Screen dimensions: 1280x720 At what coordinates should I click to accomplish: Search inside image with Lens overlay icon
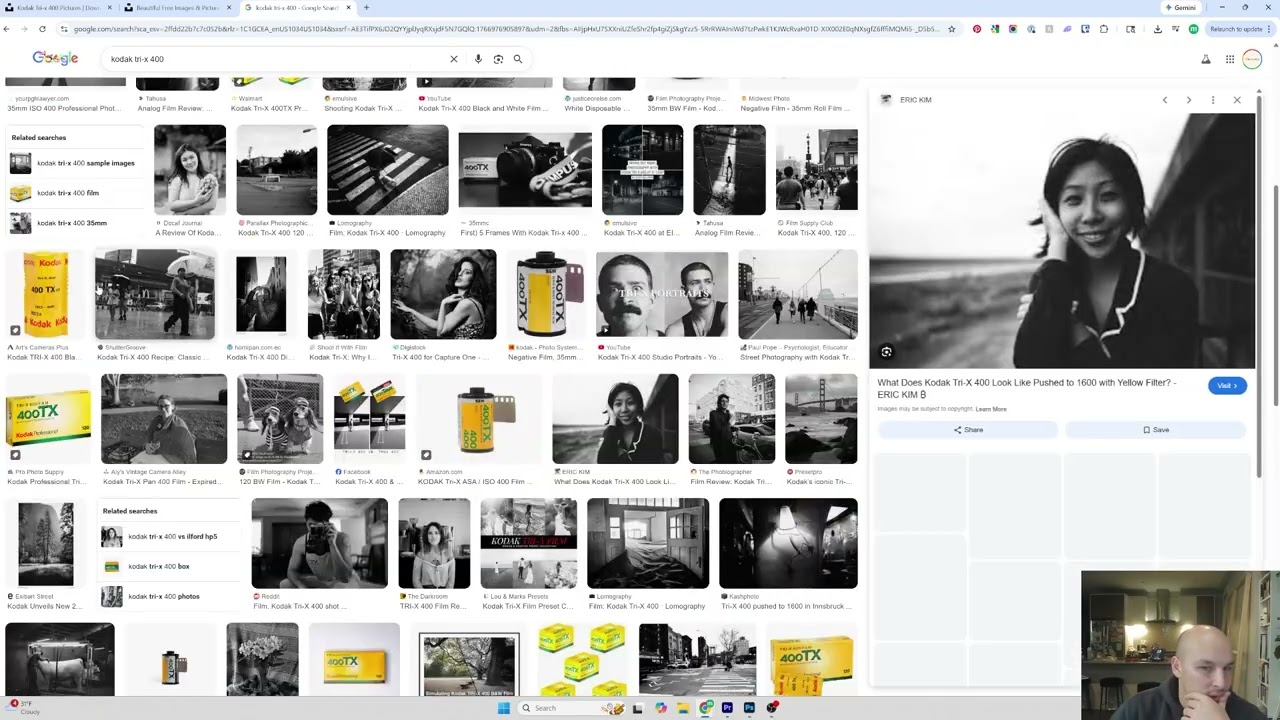tap(886, 352)
